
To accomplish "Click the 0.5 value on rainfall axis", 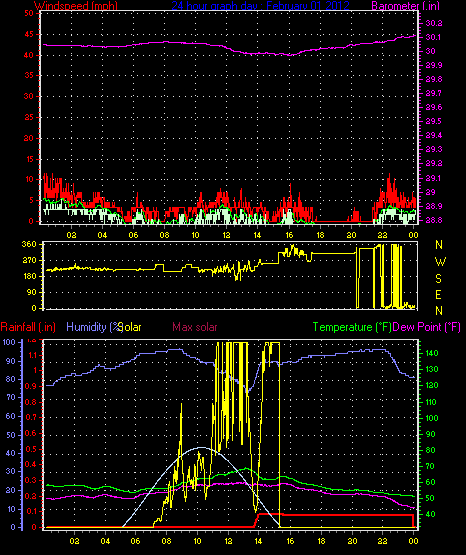I will pyautogui.click(x=31, y=450).
